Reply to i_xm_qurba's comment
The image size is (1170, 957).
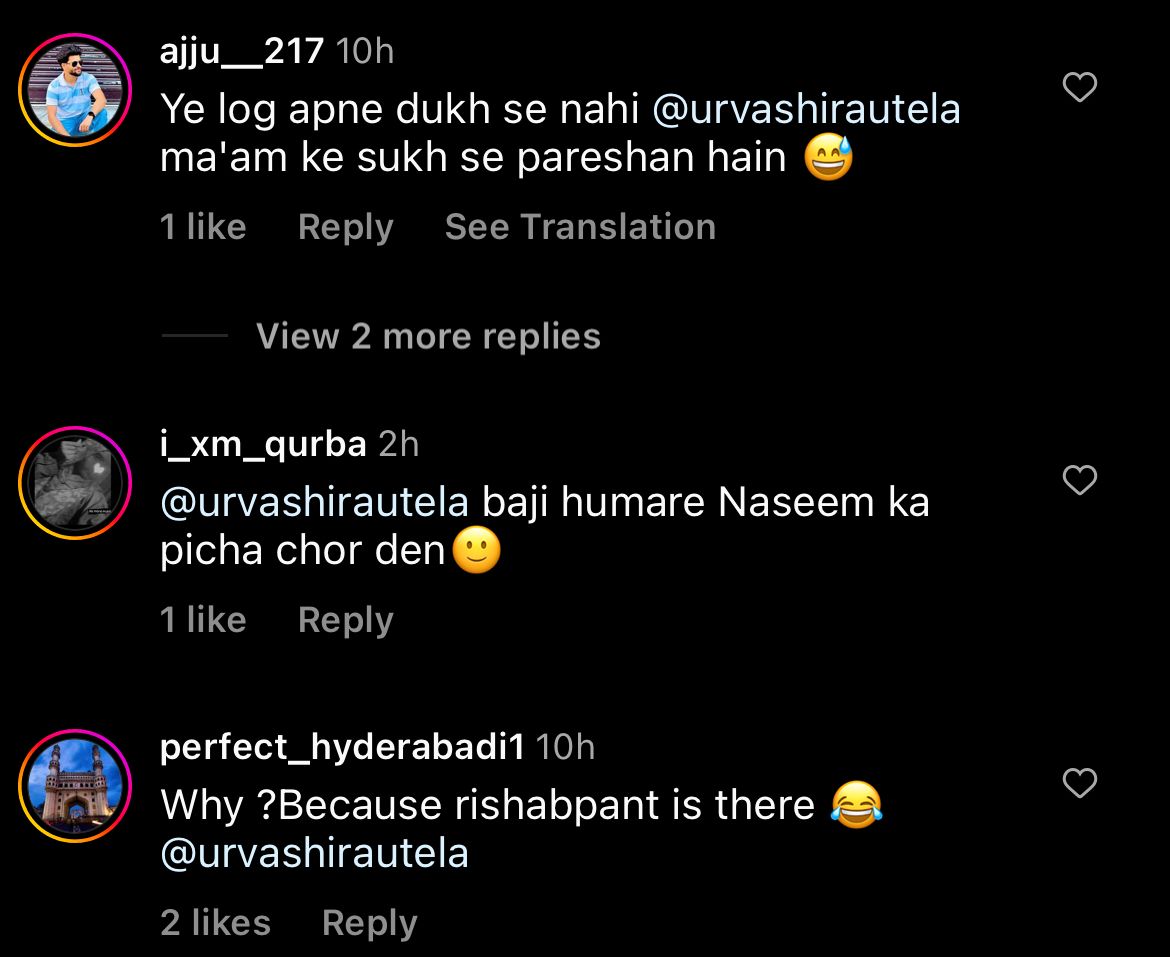point(345,620)
